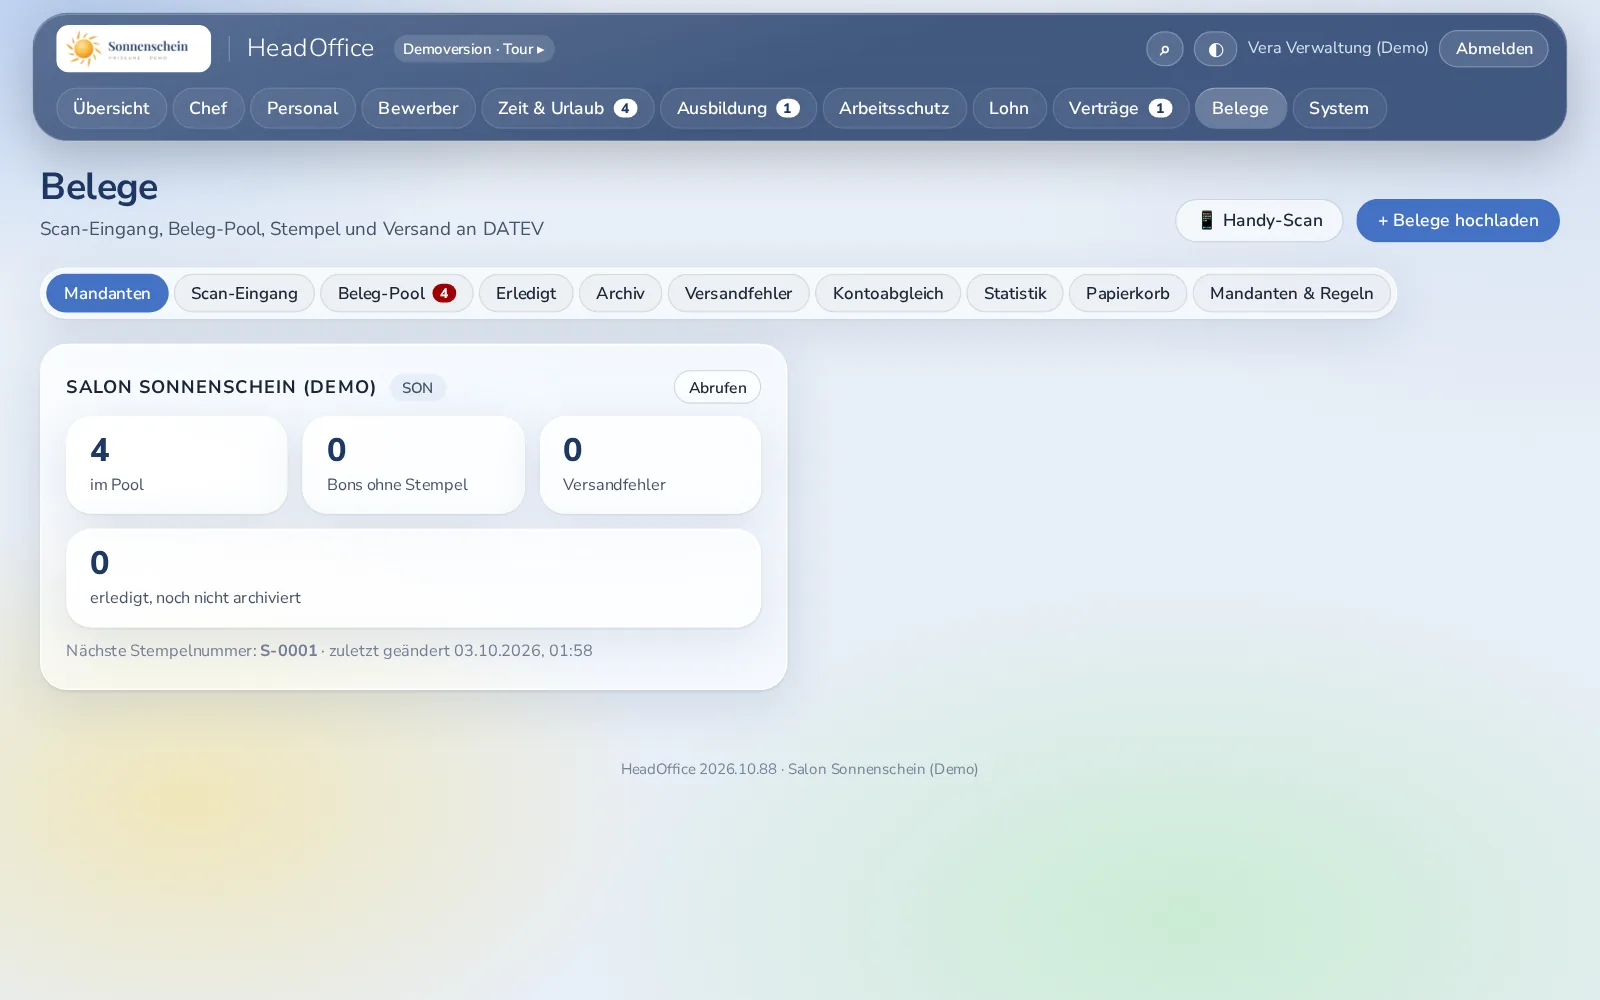Open the Versandfehler count tile
Screen dimensions: 1600x1000
click(x=650, y=465)
